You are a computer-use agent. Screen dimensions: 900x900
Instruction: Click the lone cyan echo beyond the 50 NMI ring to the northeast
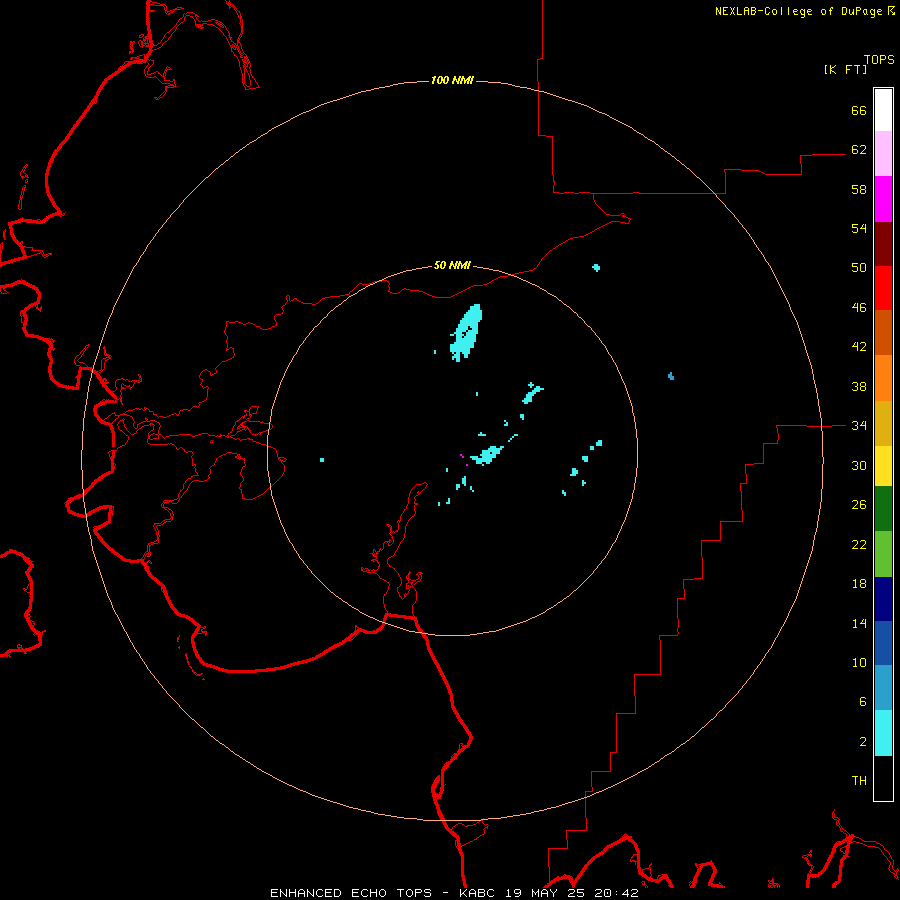[x=596, y=267]
